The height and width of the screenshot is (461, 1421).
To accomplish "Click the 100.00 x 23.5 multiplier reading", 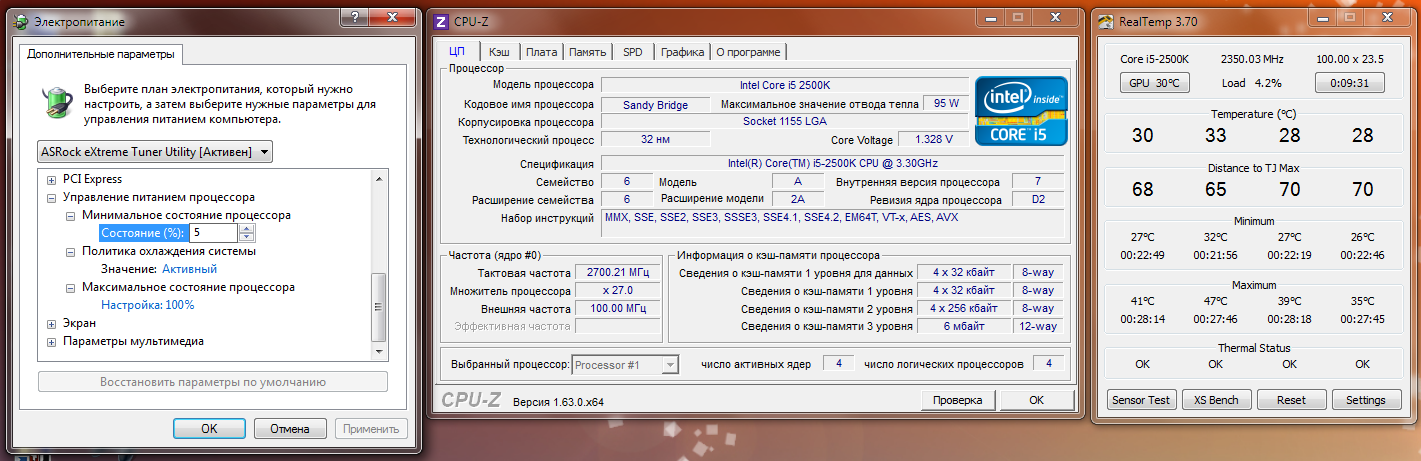I will (x=1349, y=60).
